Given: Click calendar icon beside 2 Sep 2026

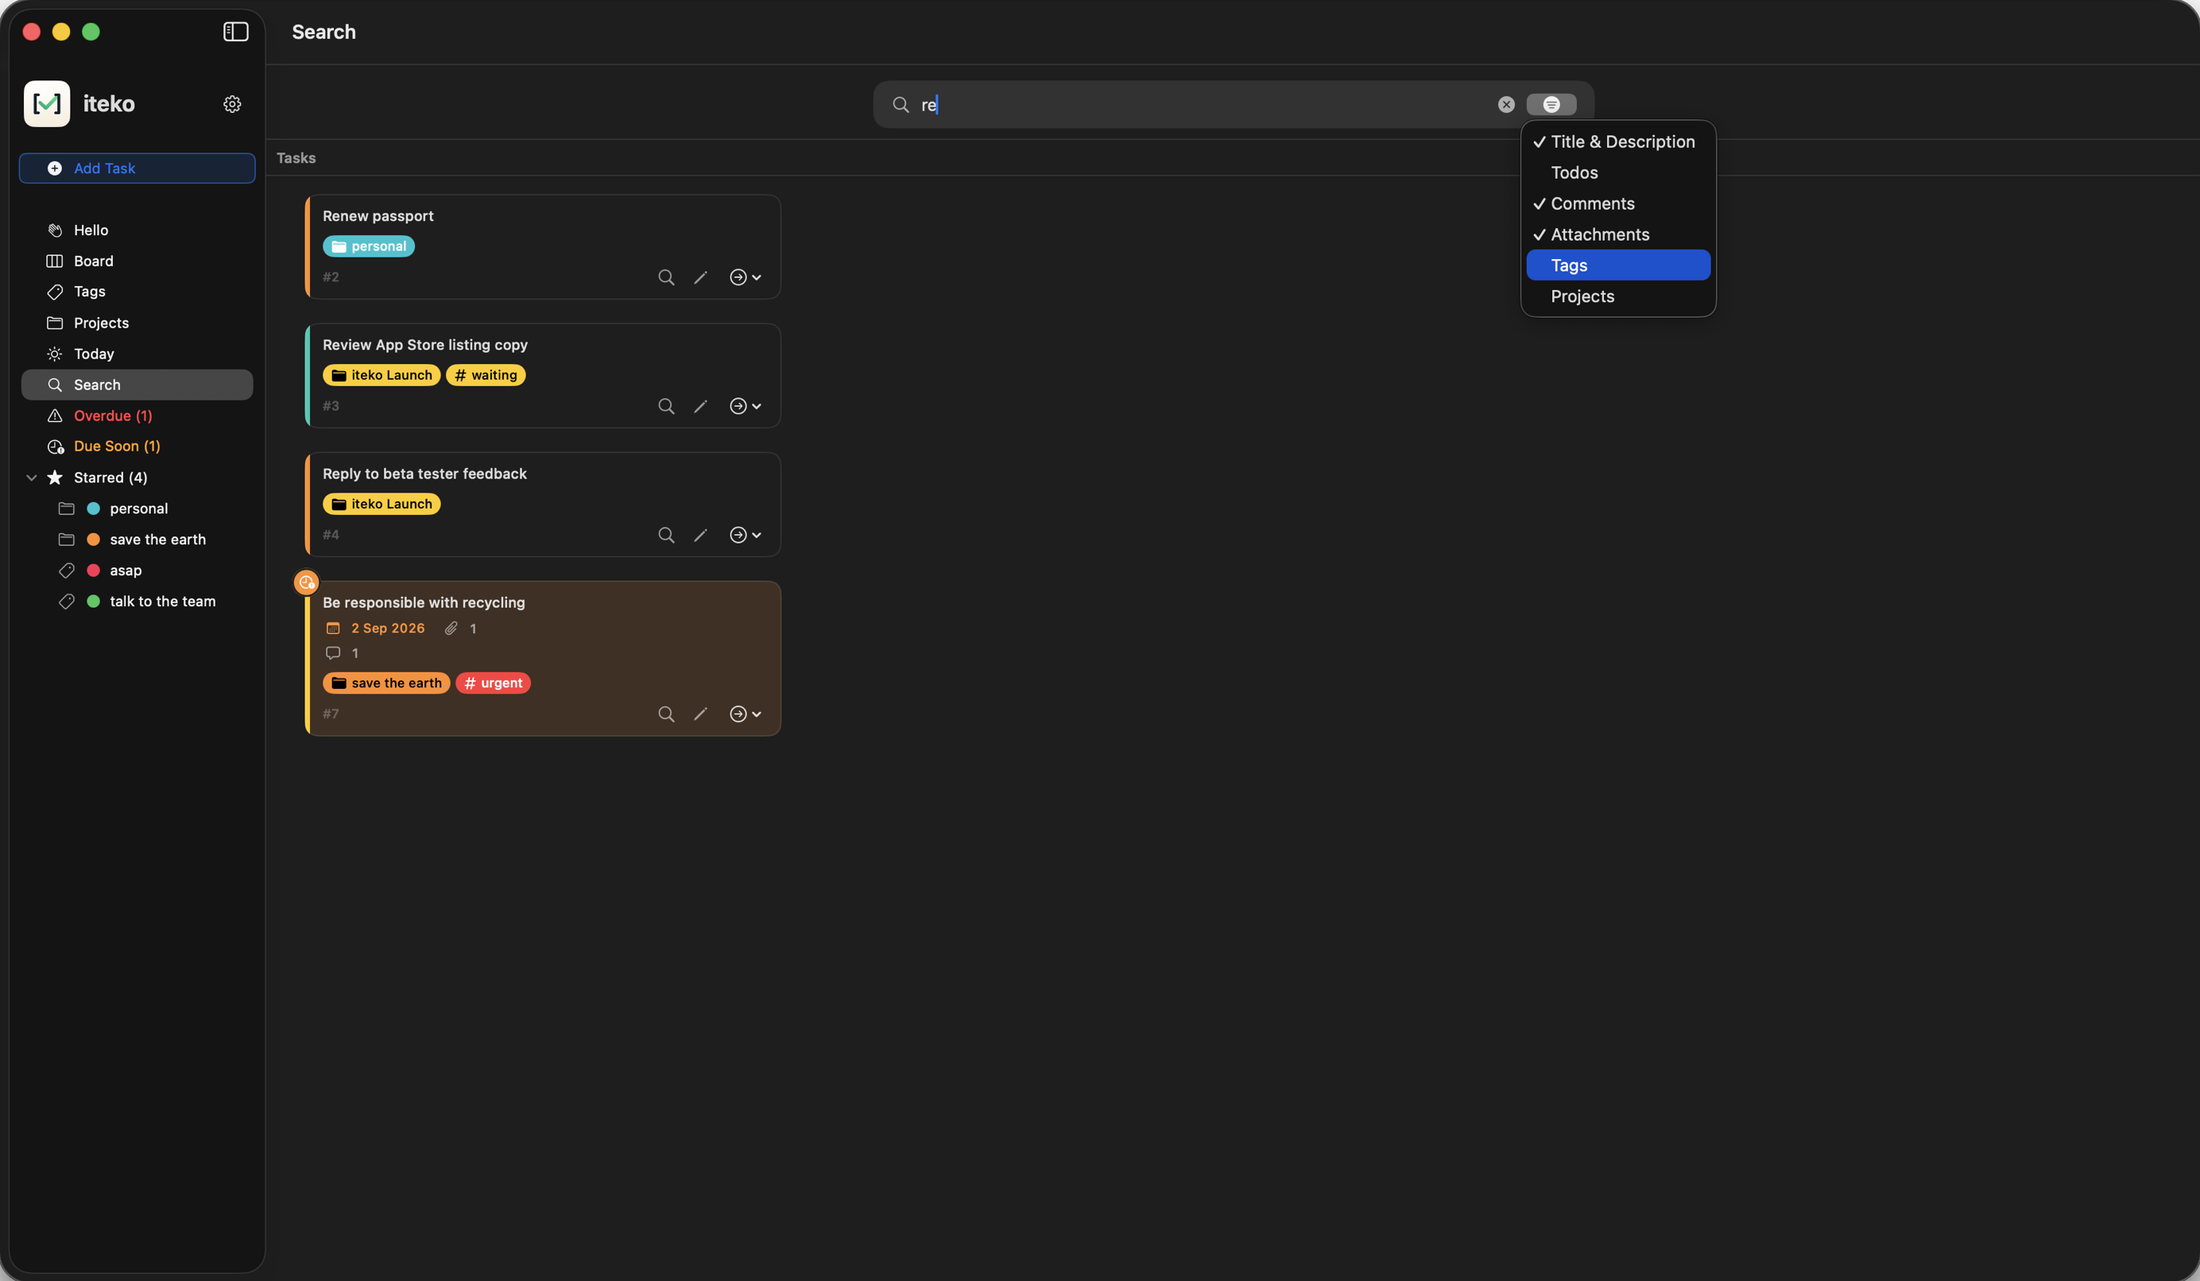Looking at the screenshot, I should coord(333,629).
